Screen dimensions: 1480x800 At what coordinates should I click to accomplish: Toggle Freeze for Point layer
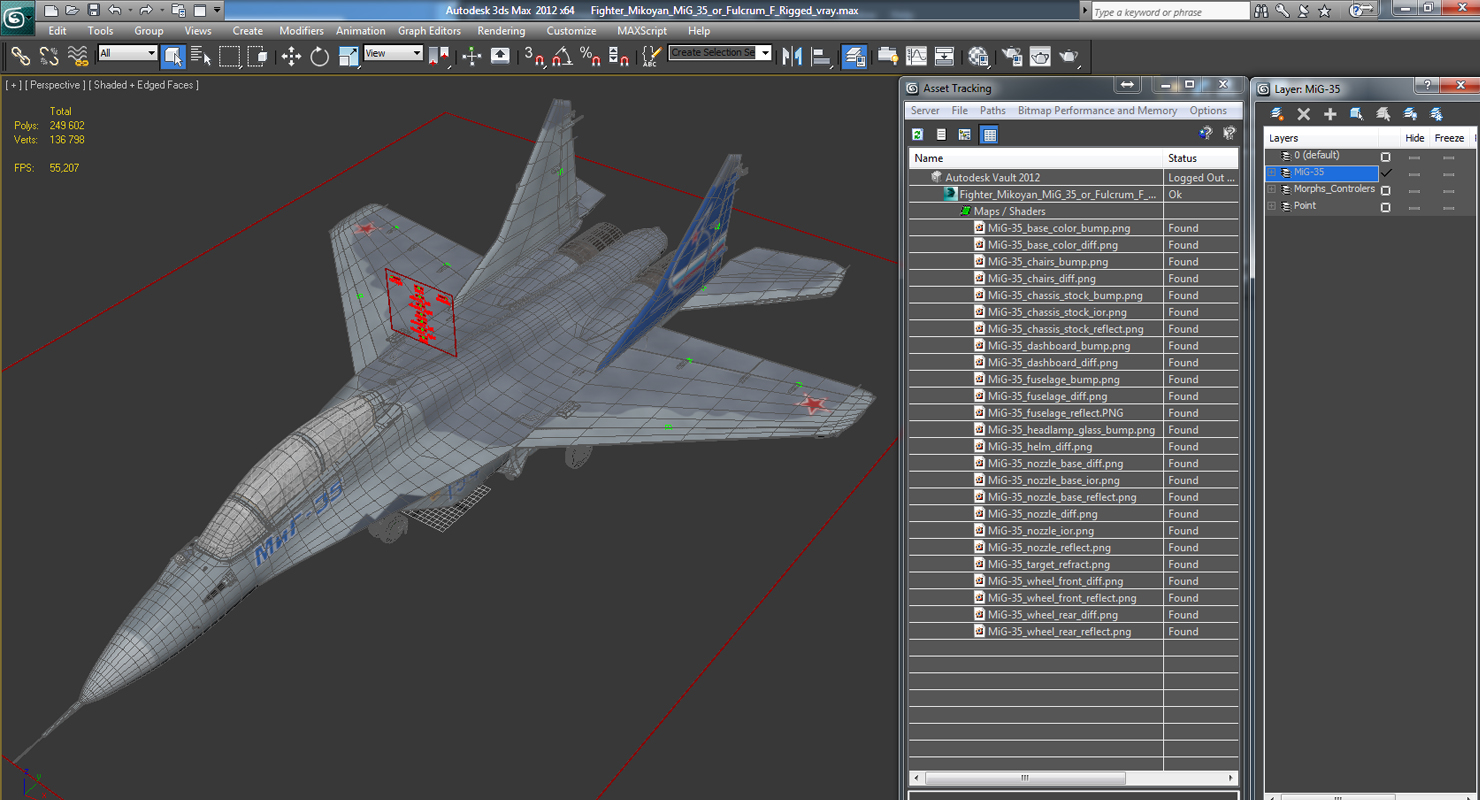(x=1448, y=208)
